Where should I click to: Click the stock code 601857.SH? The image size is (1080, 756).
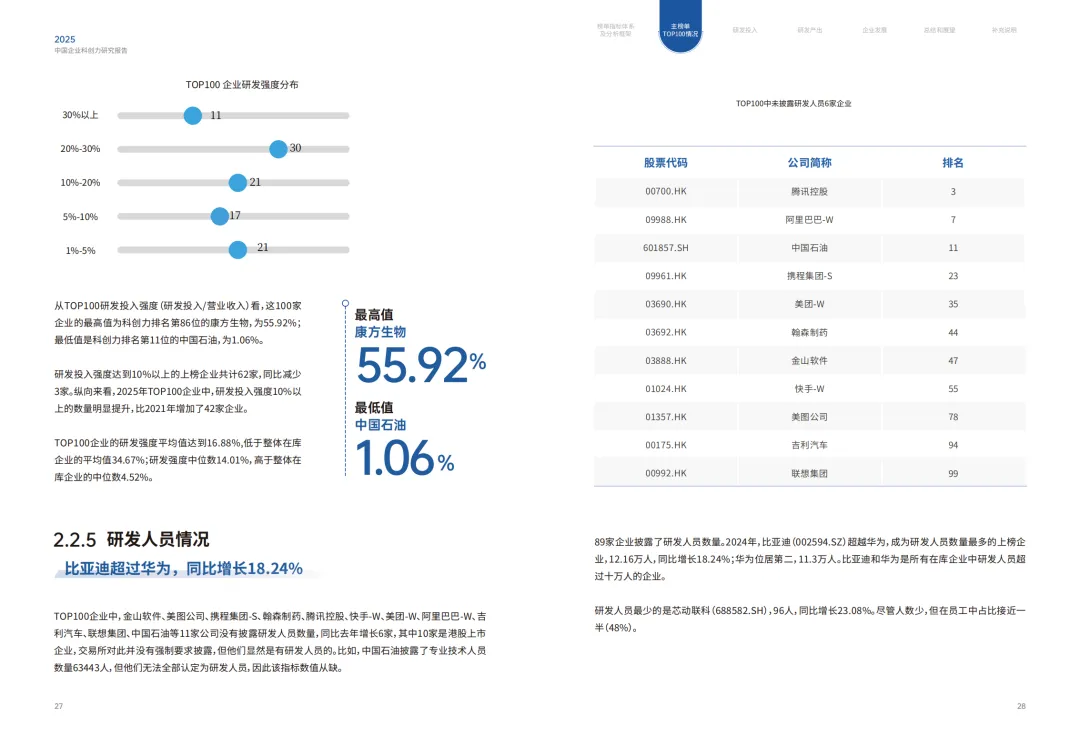tap(666, 248)
